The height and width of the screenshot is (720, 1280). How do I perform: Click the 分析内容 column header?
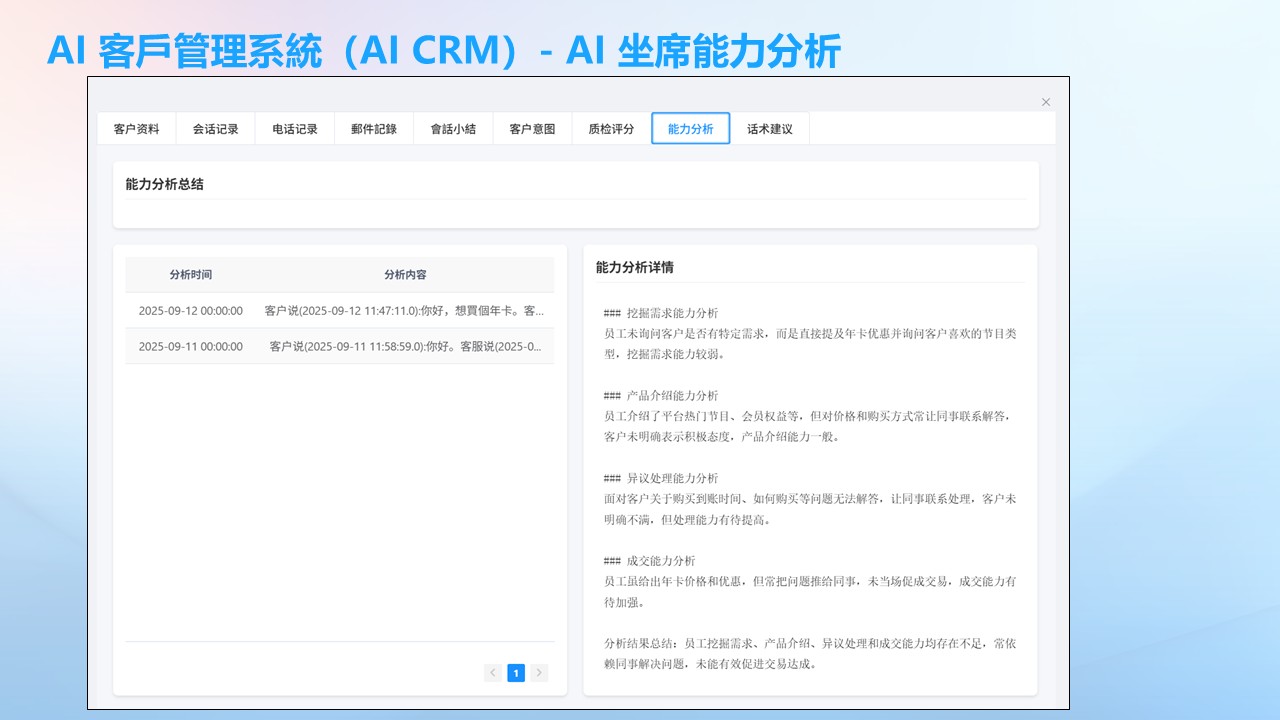coord(405,275)
